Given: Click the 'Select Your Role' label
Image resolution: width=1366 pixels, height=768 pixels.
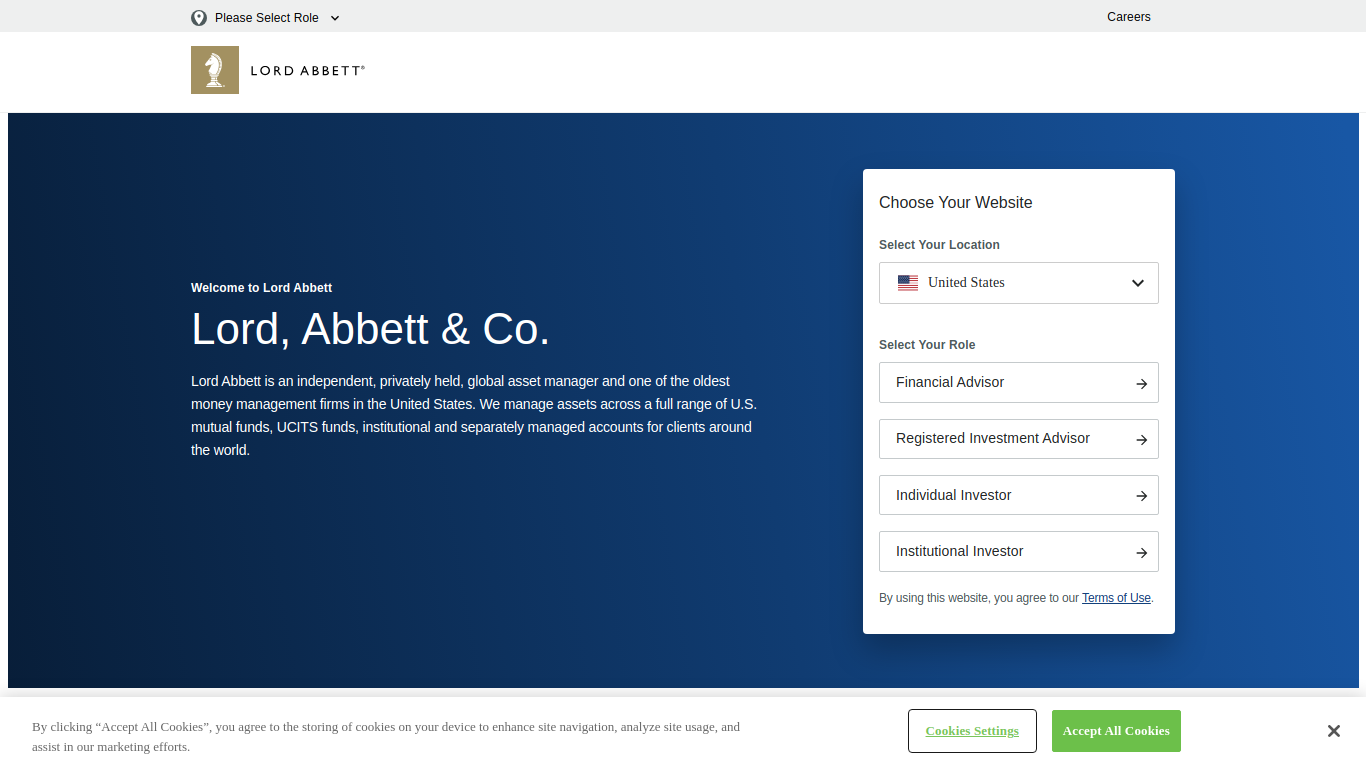Looking at the screenshot, I should (927, 345).
